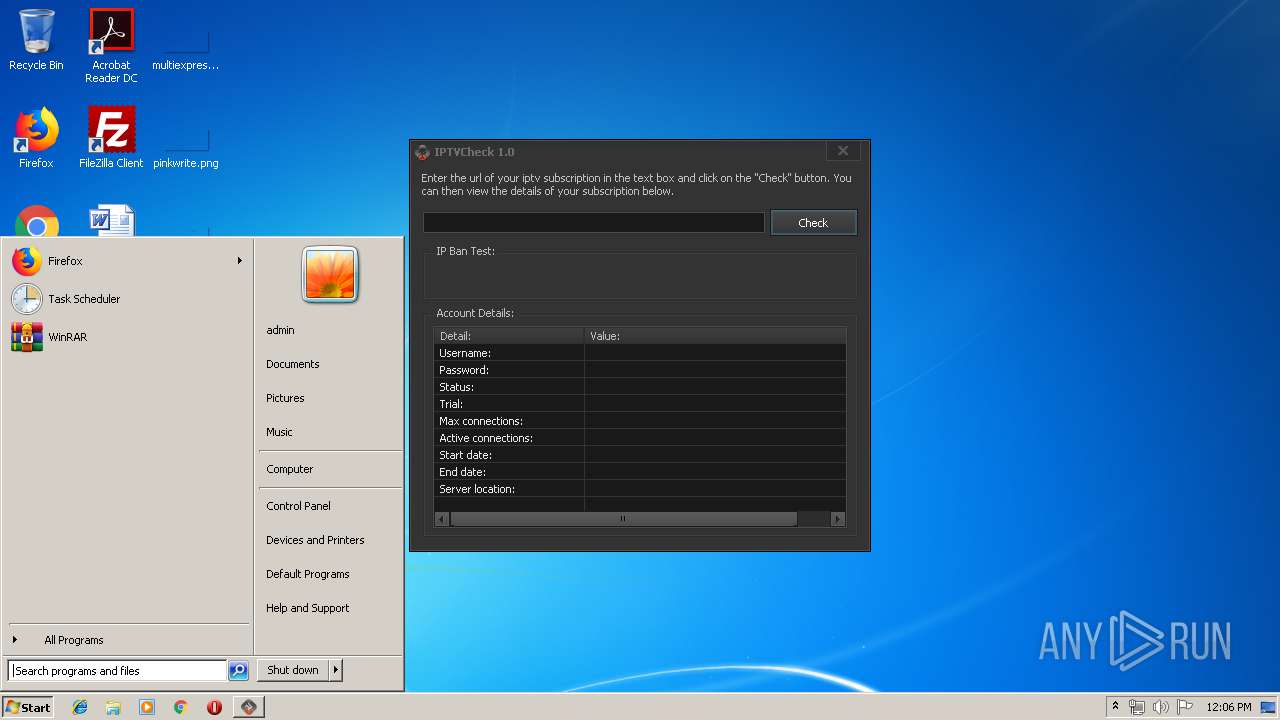Click the volume tray icon
Screen dimensions: 1280x720
[x=1161, y=707]
